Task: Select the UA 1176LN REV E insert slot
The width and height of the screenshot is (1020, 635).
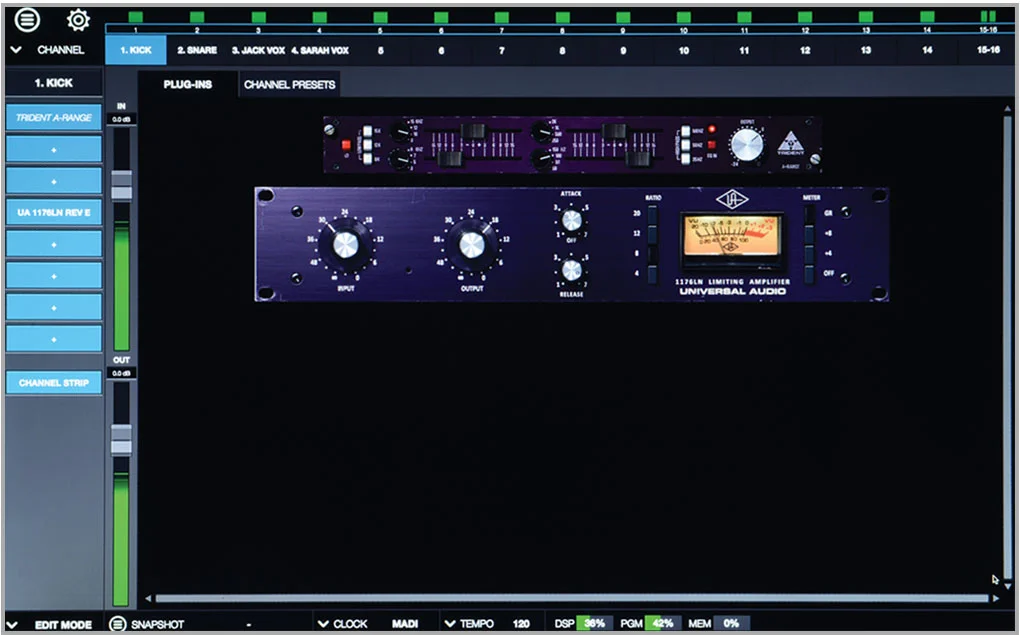Action: pyautogui.click(x=54, y=213)
